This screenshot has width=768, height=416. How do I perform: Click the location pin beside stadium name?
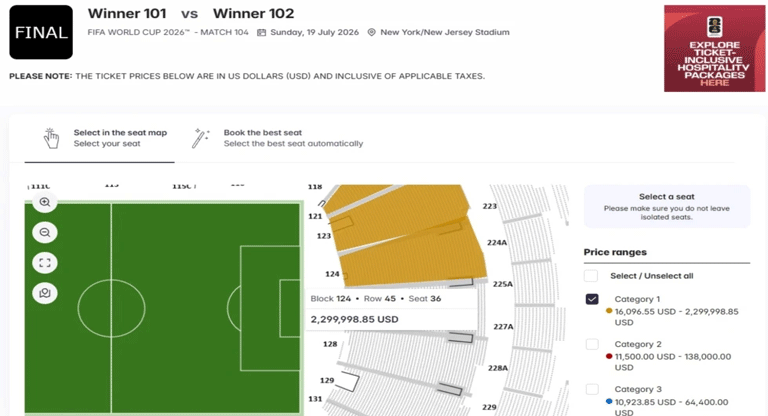point(371,32)
